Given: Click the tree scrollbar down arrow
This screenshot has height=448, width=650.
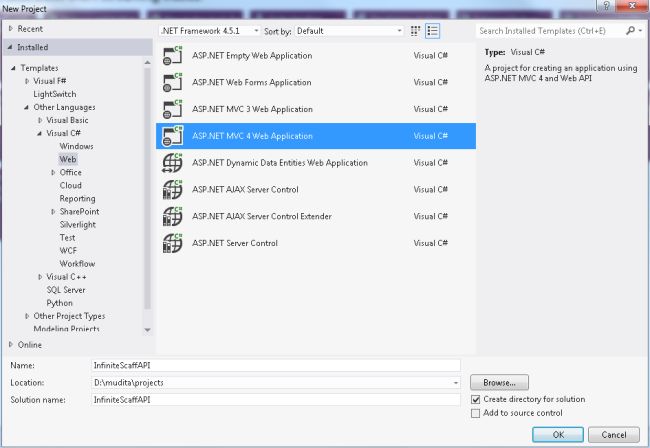Looking at the screenshot, I should [147, 330].
